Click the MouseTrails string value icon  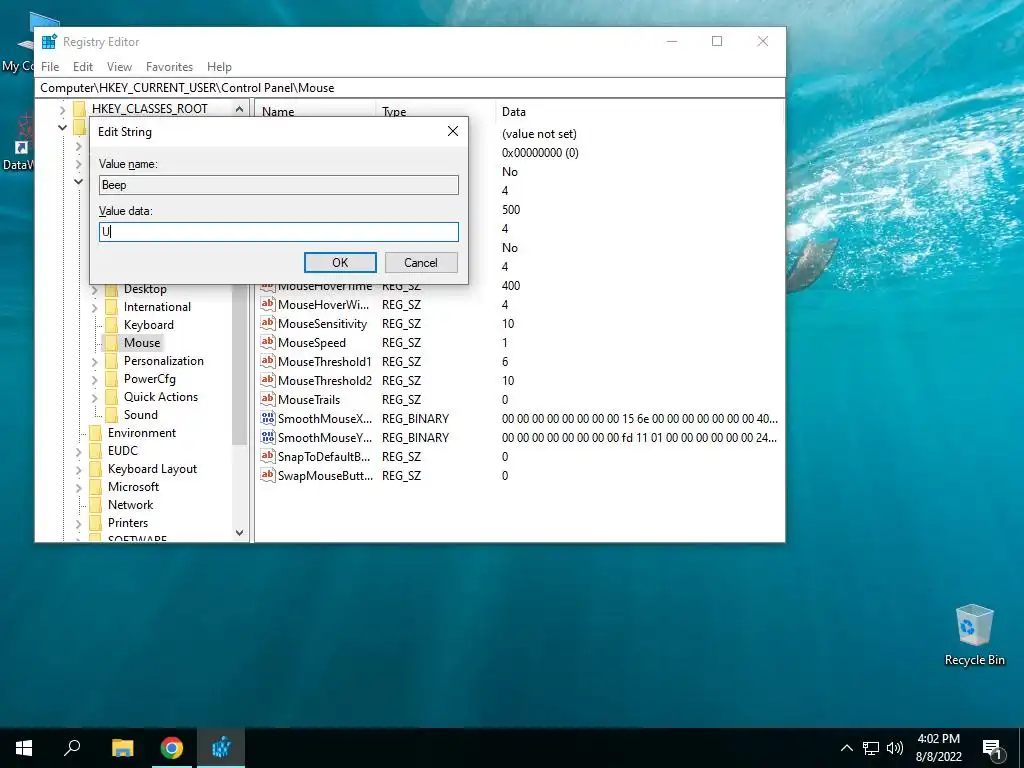pyautogui.click(x=267, y=399)
